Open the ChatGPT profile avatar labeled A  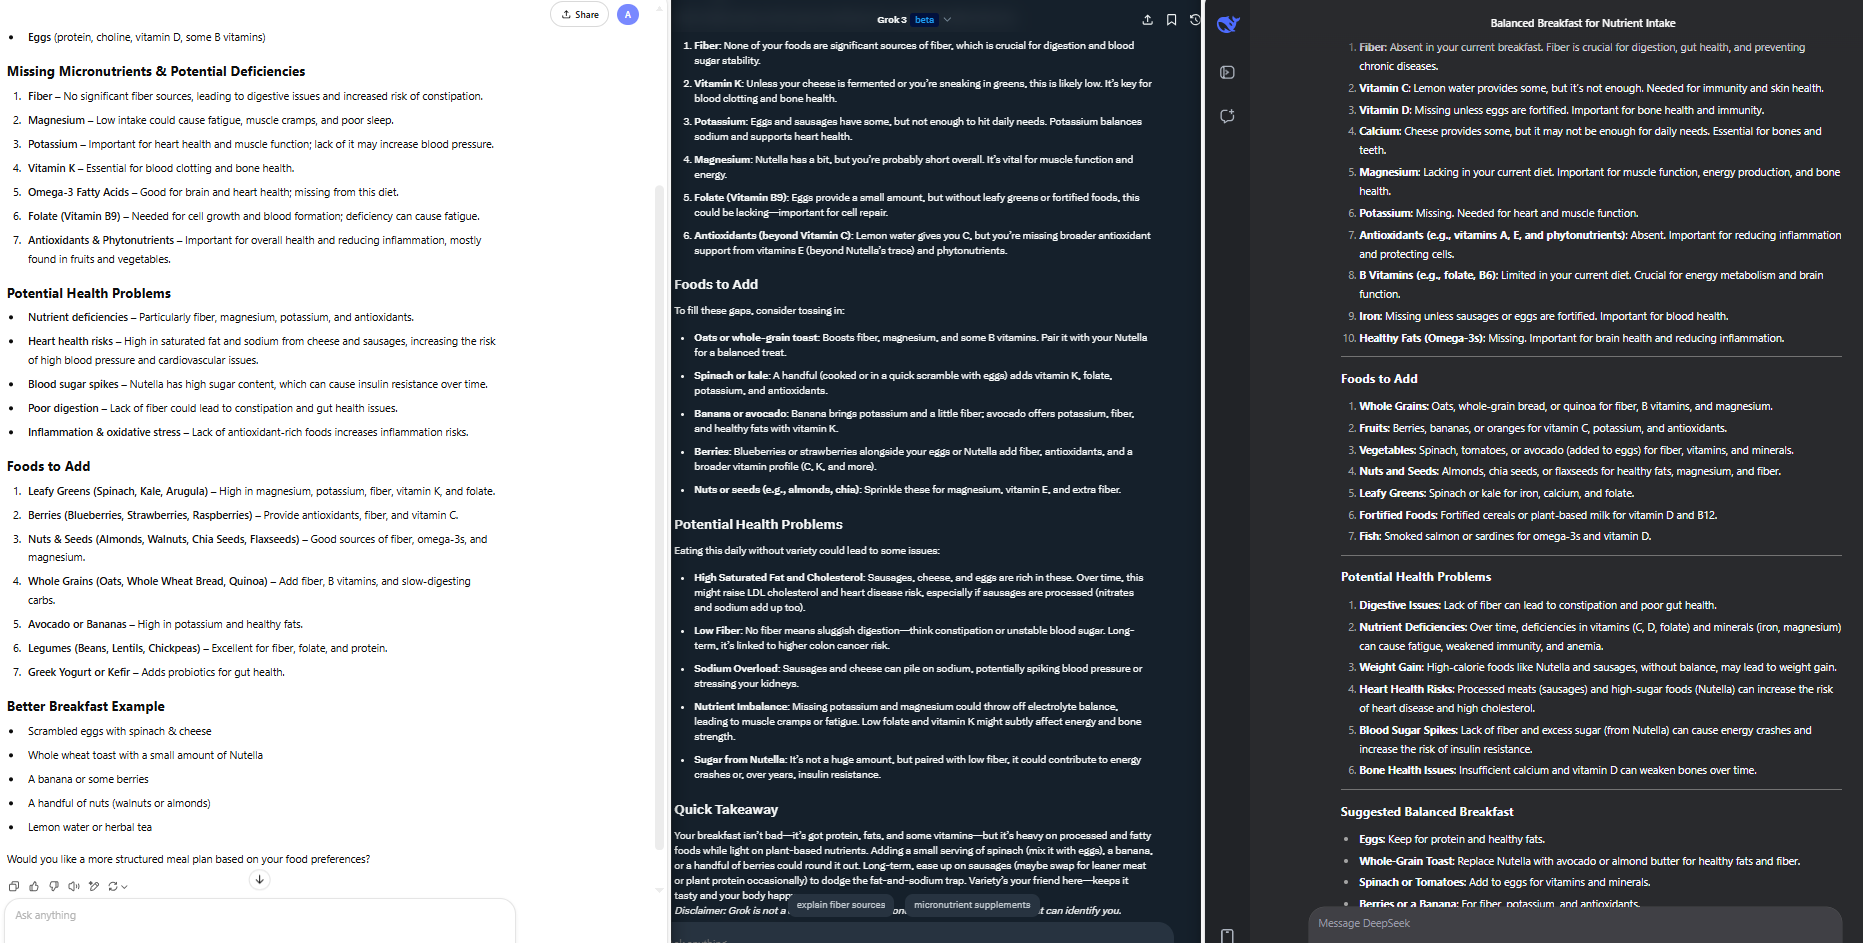628,14
